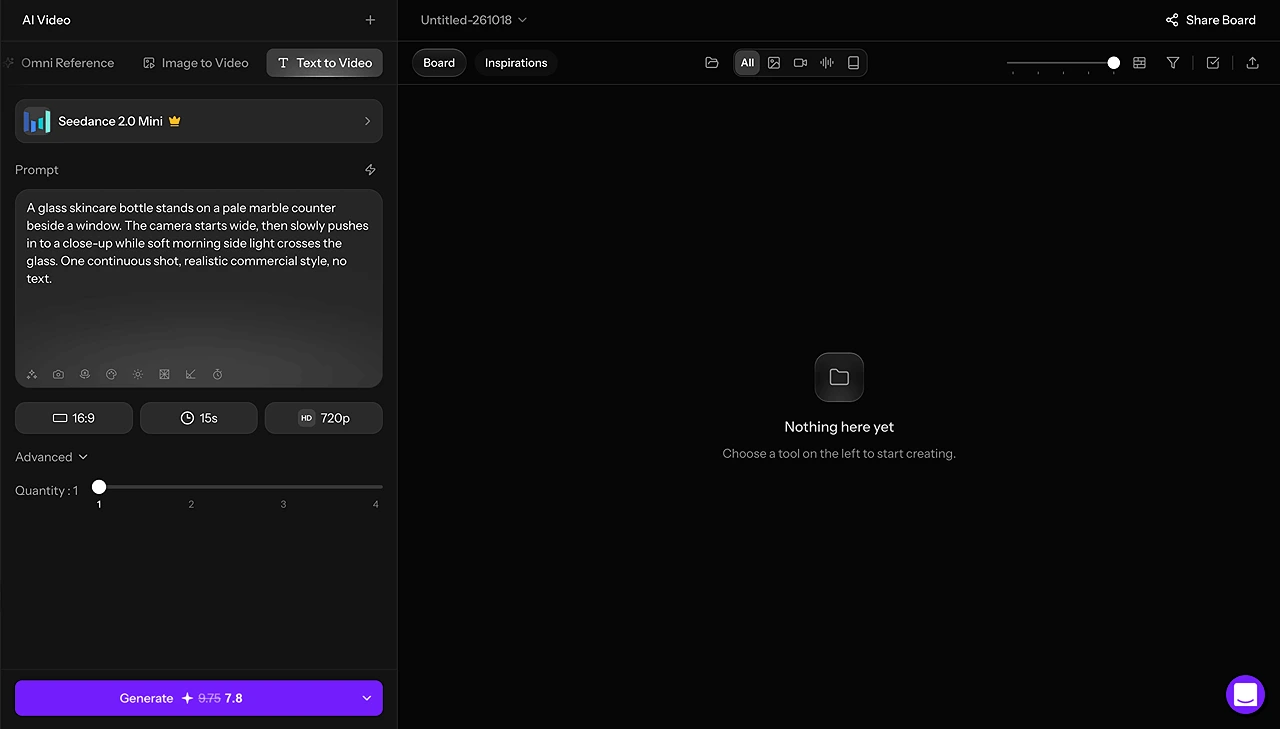Click the thumbnail size zoom slider handle
The width and height of the screenshot is (1280, 729).
(x=1114, y=63)
